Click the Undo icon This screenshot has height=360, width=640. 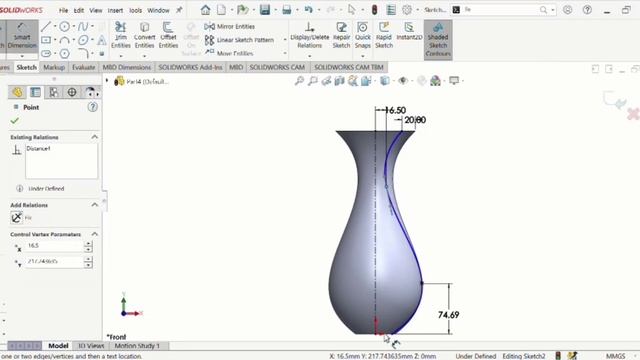pos(309,10)
